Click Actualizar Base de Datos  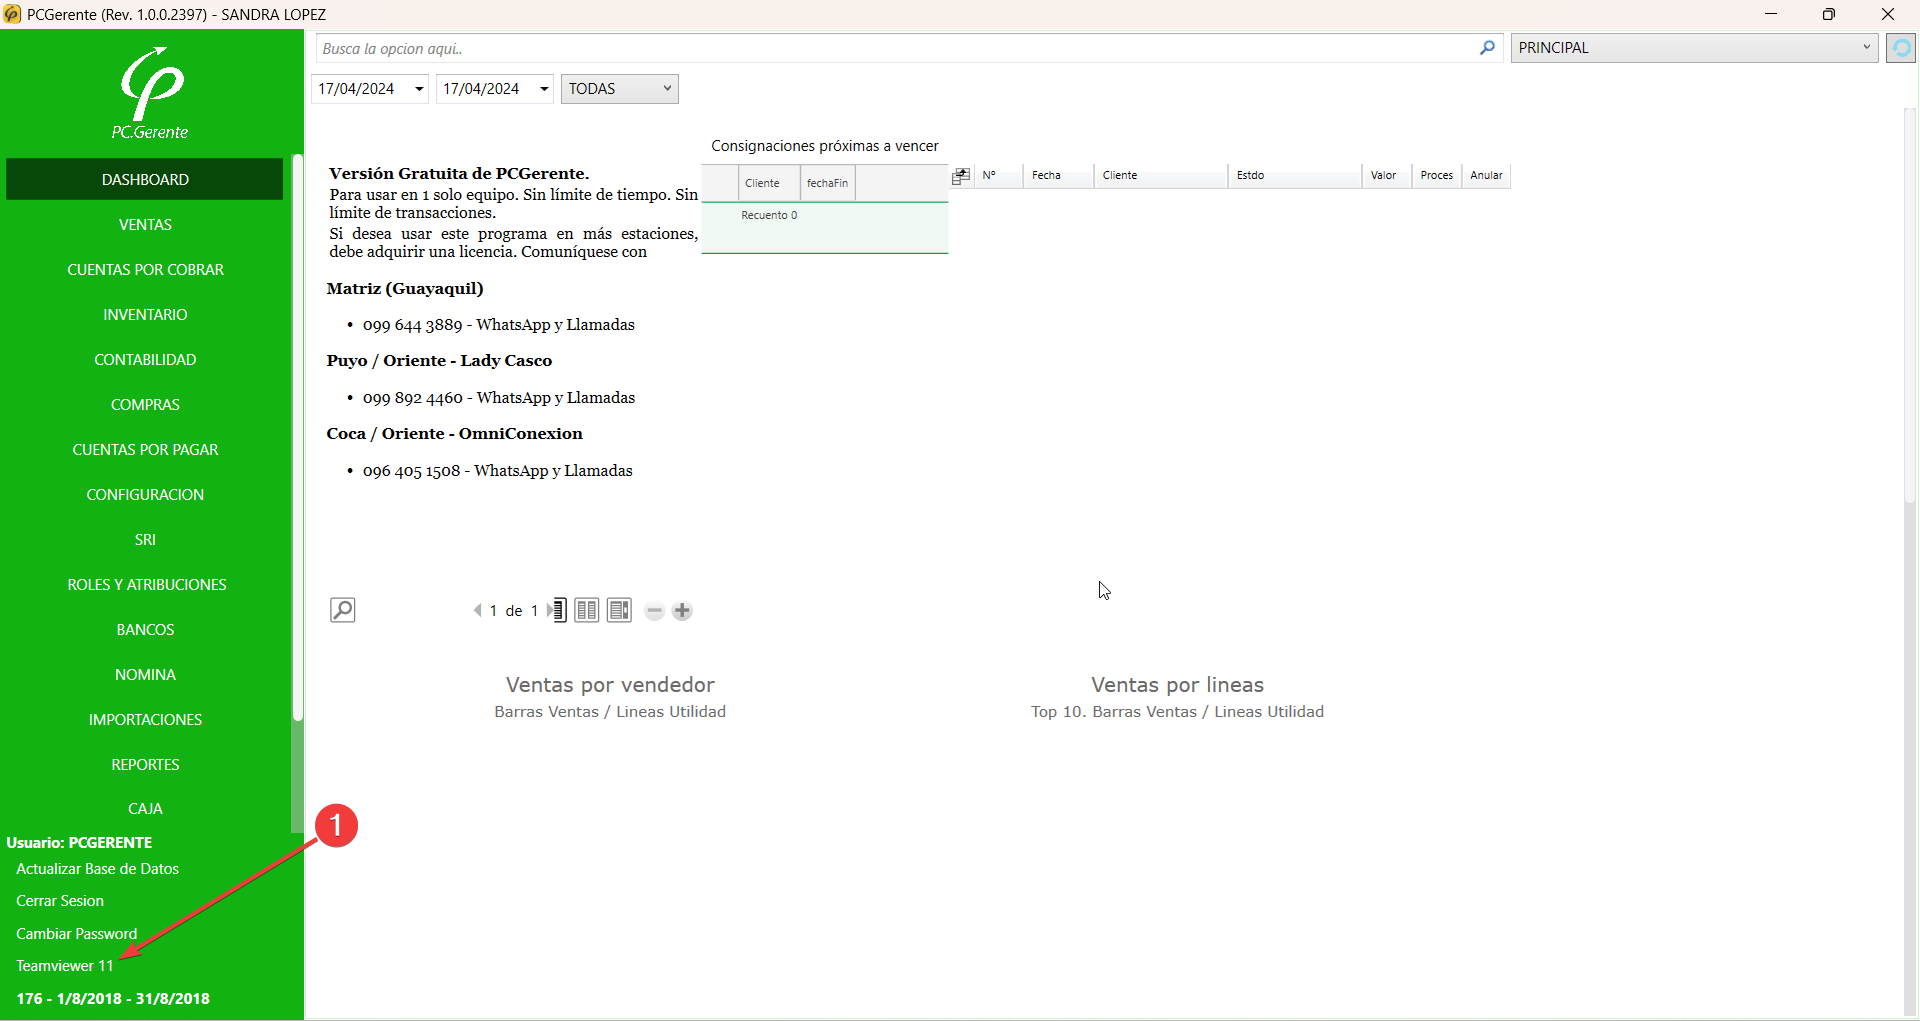click(97, 868)
